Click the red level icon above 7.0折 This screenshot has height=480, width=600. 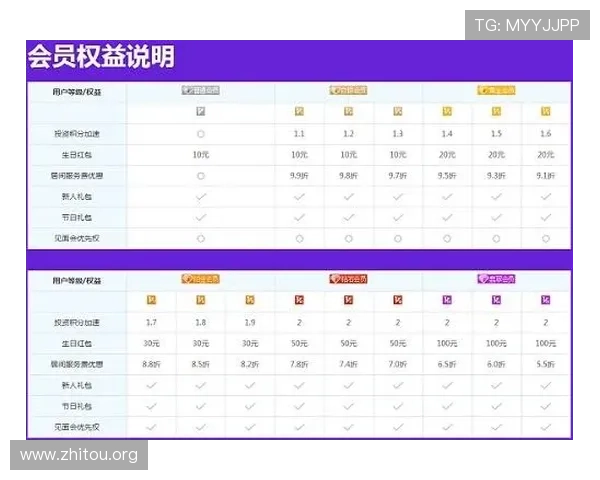(x=398, y=300)
